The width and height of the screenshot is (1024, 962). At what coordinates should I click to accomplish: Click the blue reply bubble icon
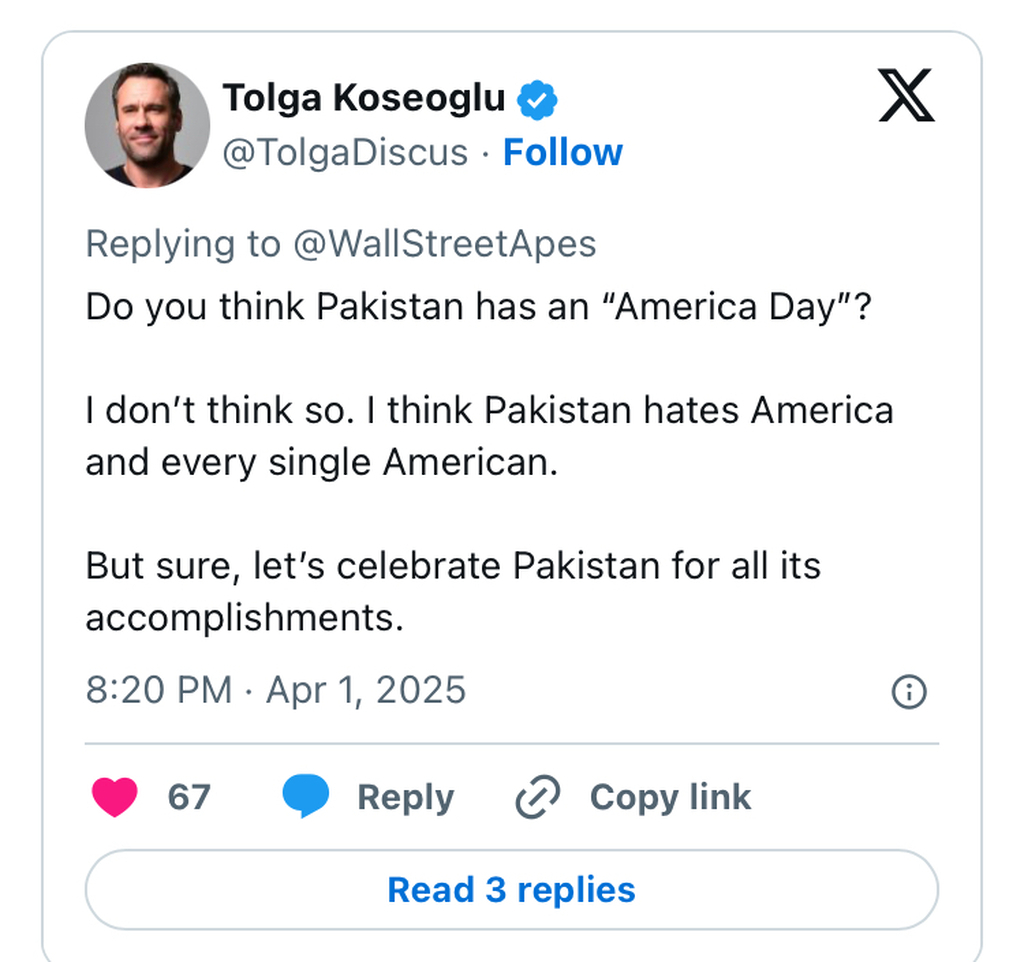[x=305, y=797]
